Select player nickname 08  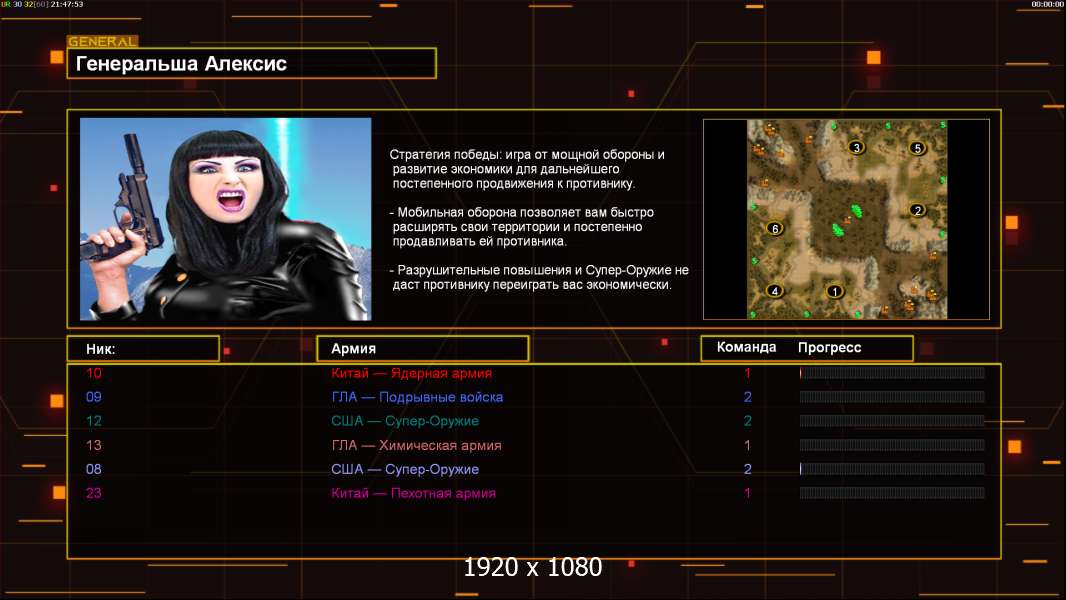(x=94, y=469)
